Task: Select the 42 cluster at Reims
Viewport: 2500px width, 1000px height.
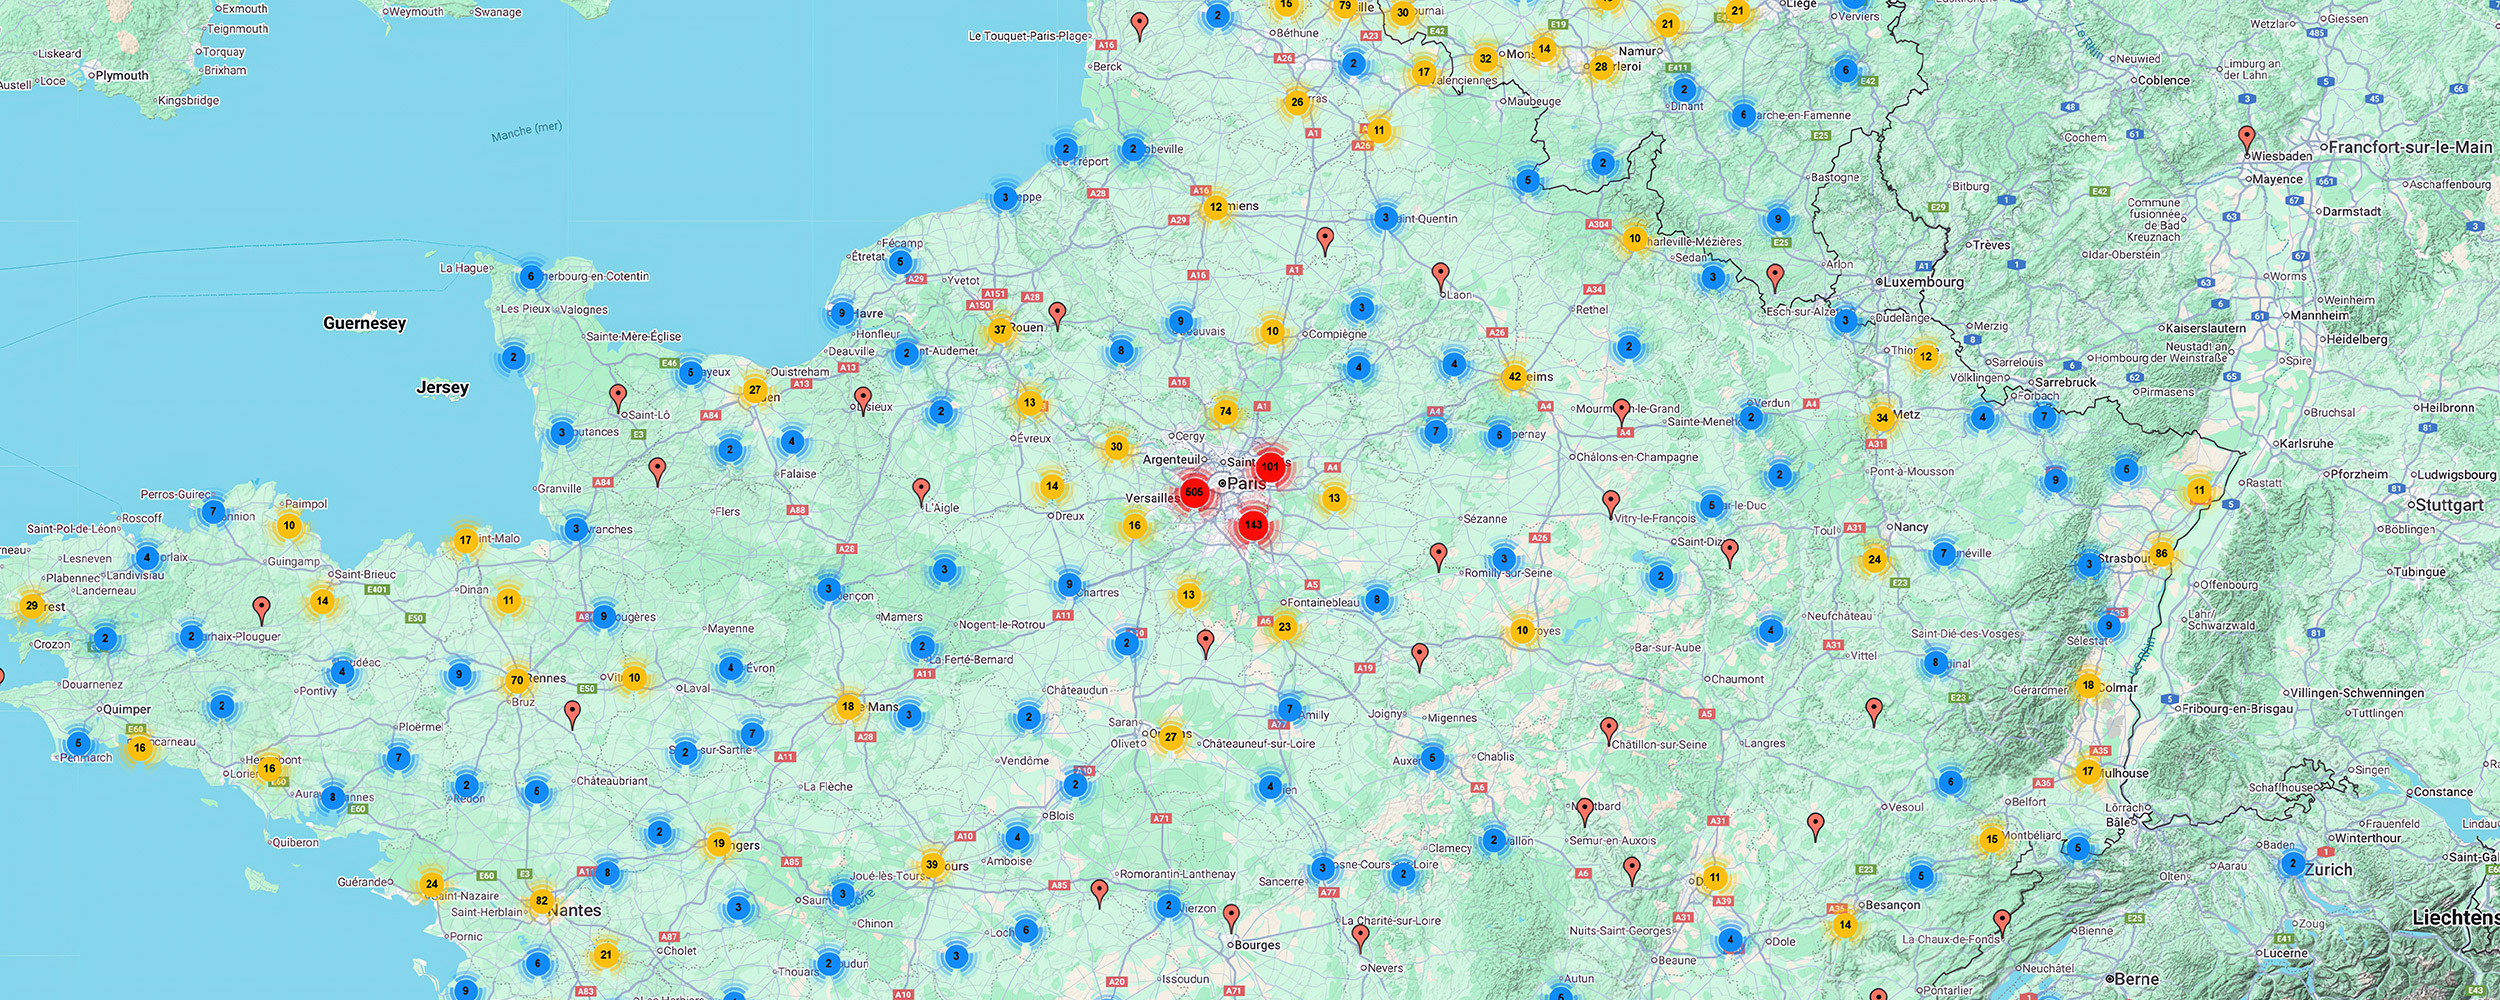Action: pyautogui.click(x=1514, y=377)
